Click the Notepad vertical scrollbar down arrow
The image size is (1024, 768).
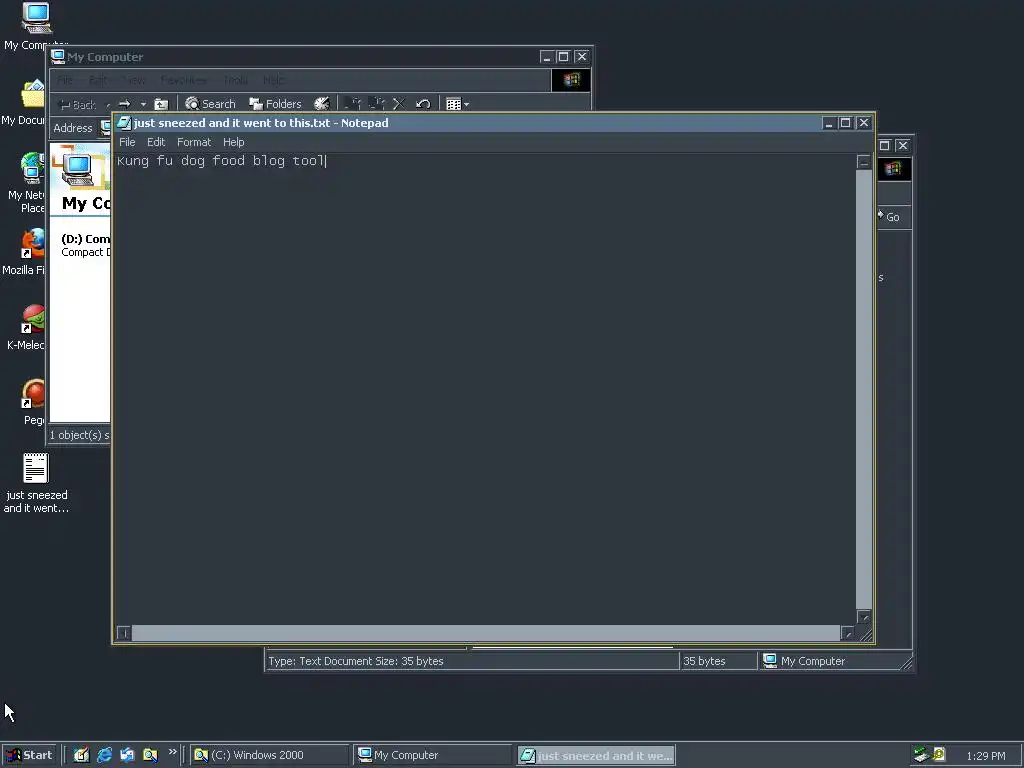tap(863, 617)
